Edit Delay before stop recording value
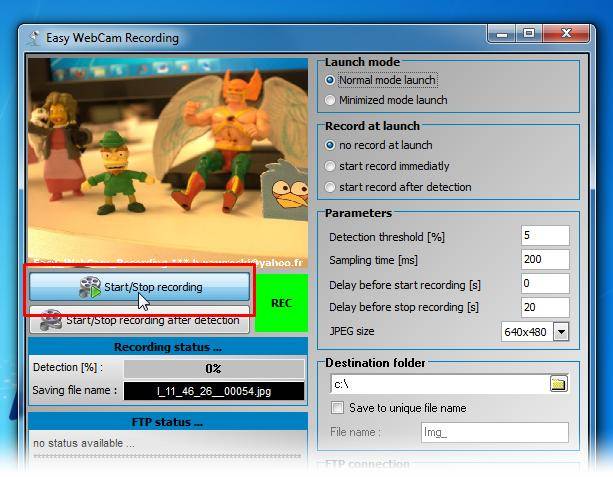The height and width of the screenshot is (477, 613). 545,307
